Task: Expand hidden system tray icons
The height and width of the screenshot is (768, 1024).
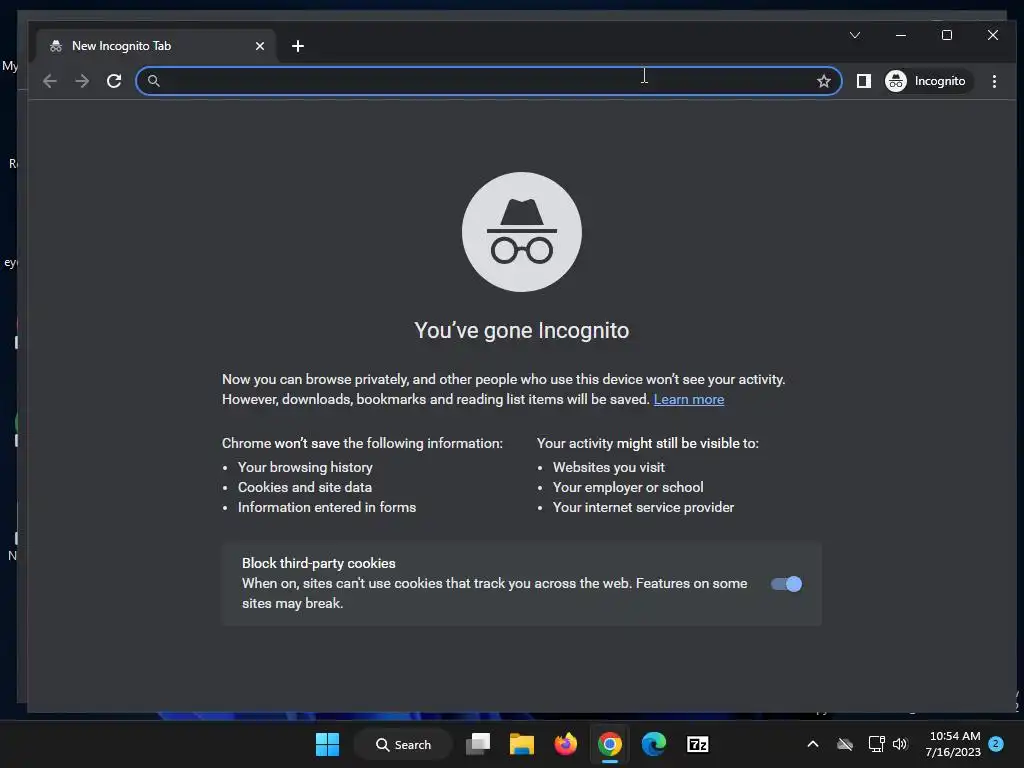Action: (813, 744)
